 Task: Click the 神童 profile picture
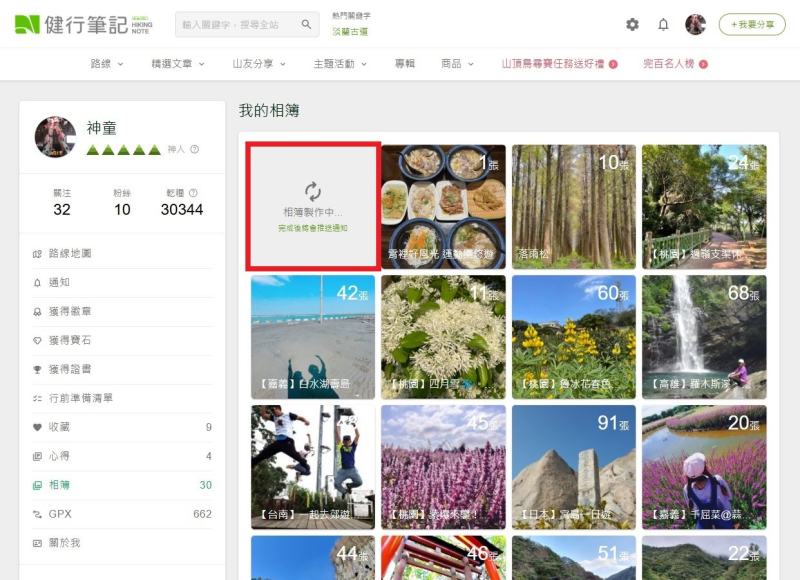pos(55,137)
